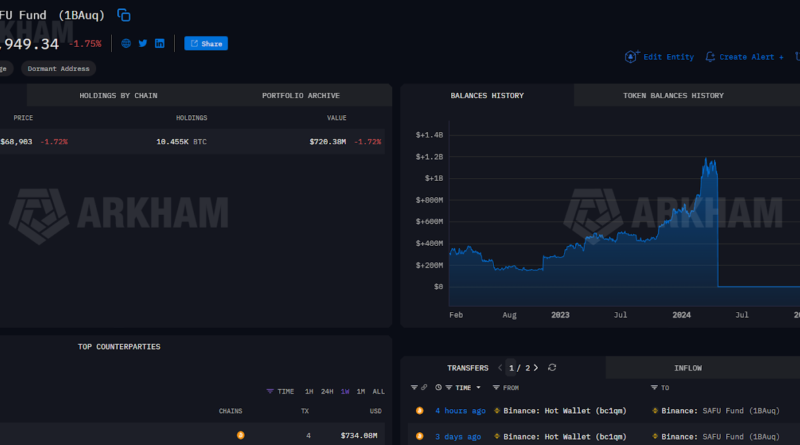Open Binance Hot Wallet sender, 4 hours ago row
Screen dimensions: 800x445
(565, 411)
